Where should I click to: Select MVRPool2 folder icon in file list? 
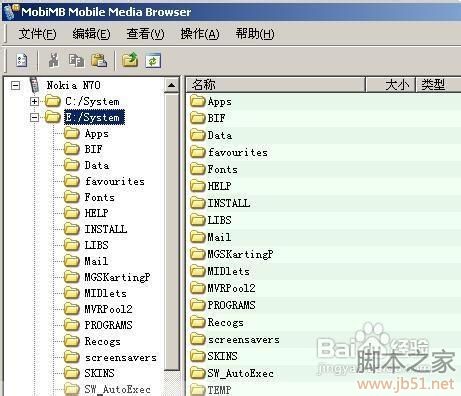pyautogui.click(x=197, y=288)
